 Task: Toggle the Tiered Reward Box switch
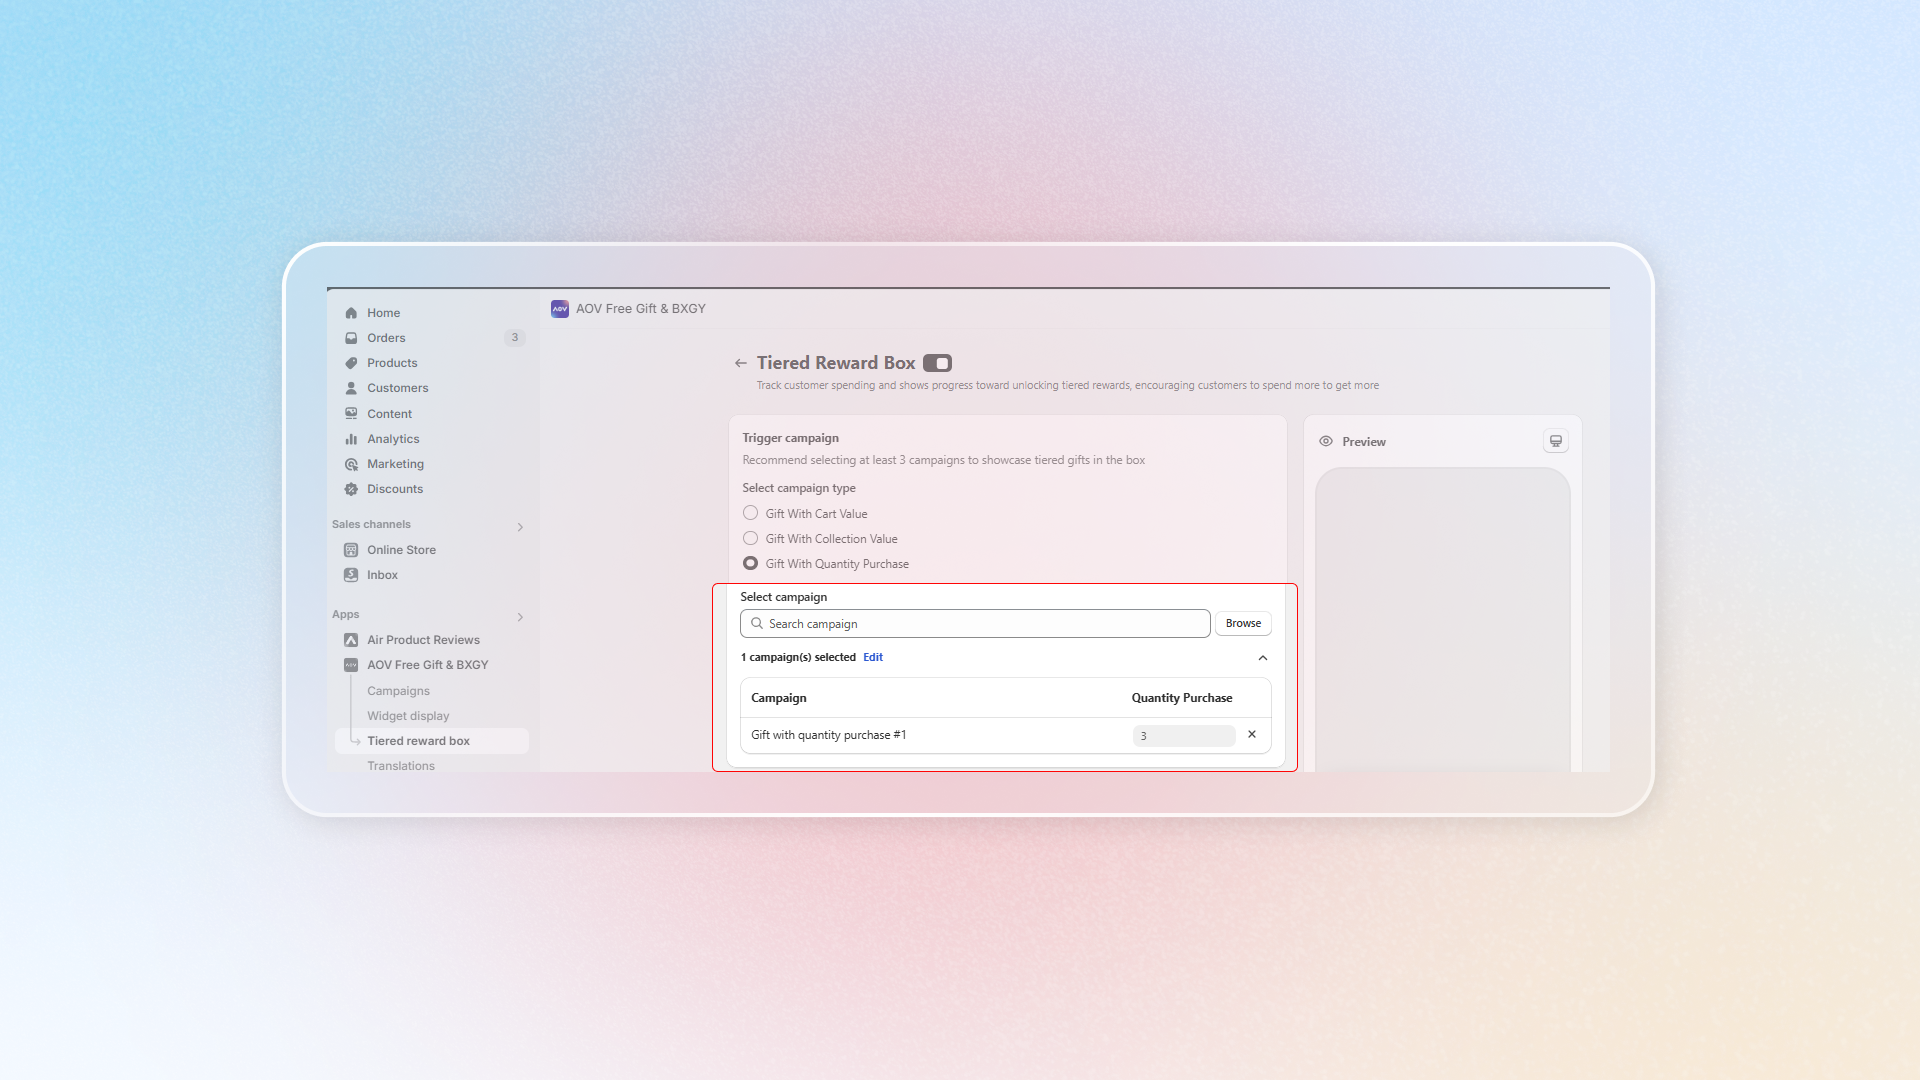coord(937,363)
